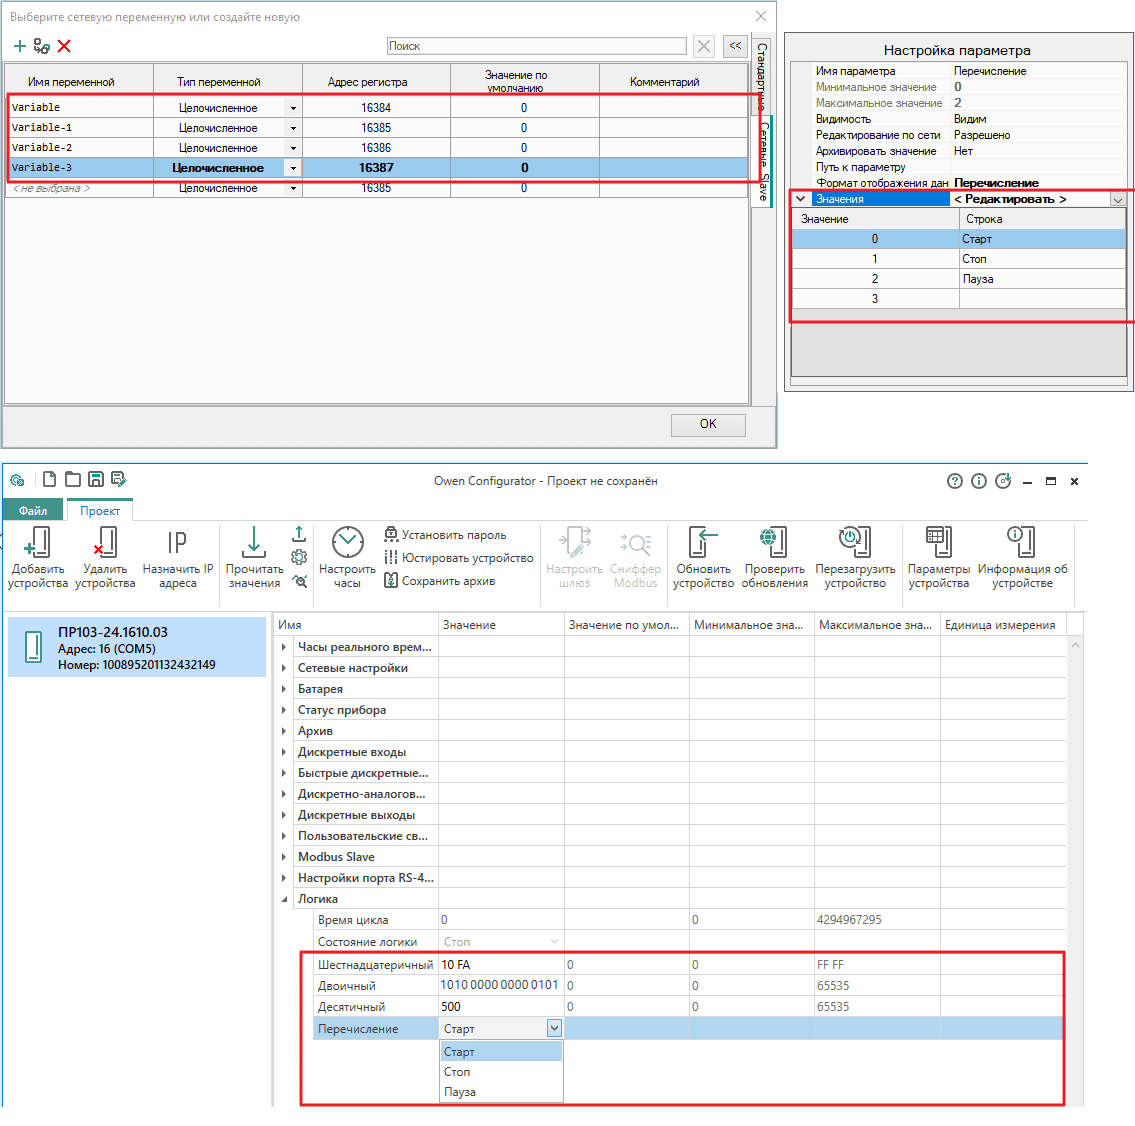Click Проверить обновления globe icon
This screenshot has width=1135, height=1126.
774,543
